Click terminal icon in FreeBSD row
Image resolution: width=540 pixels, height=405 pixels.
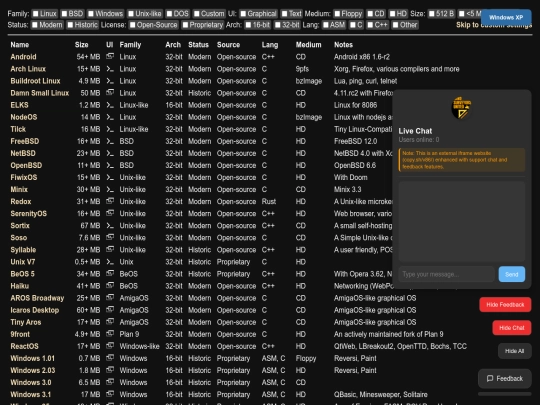click(110, 141)
